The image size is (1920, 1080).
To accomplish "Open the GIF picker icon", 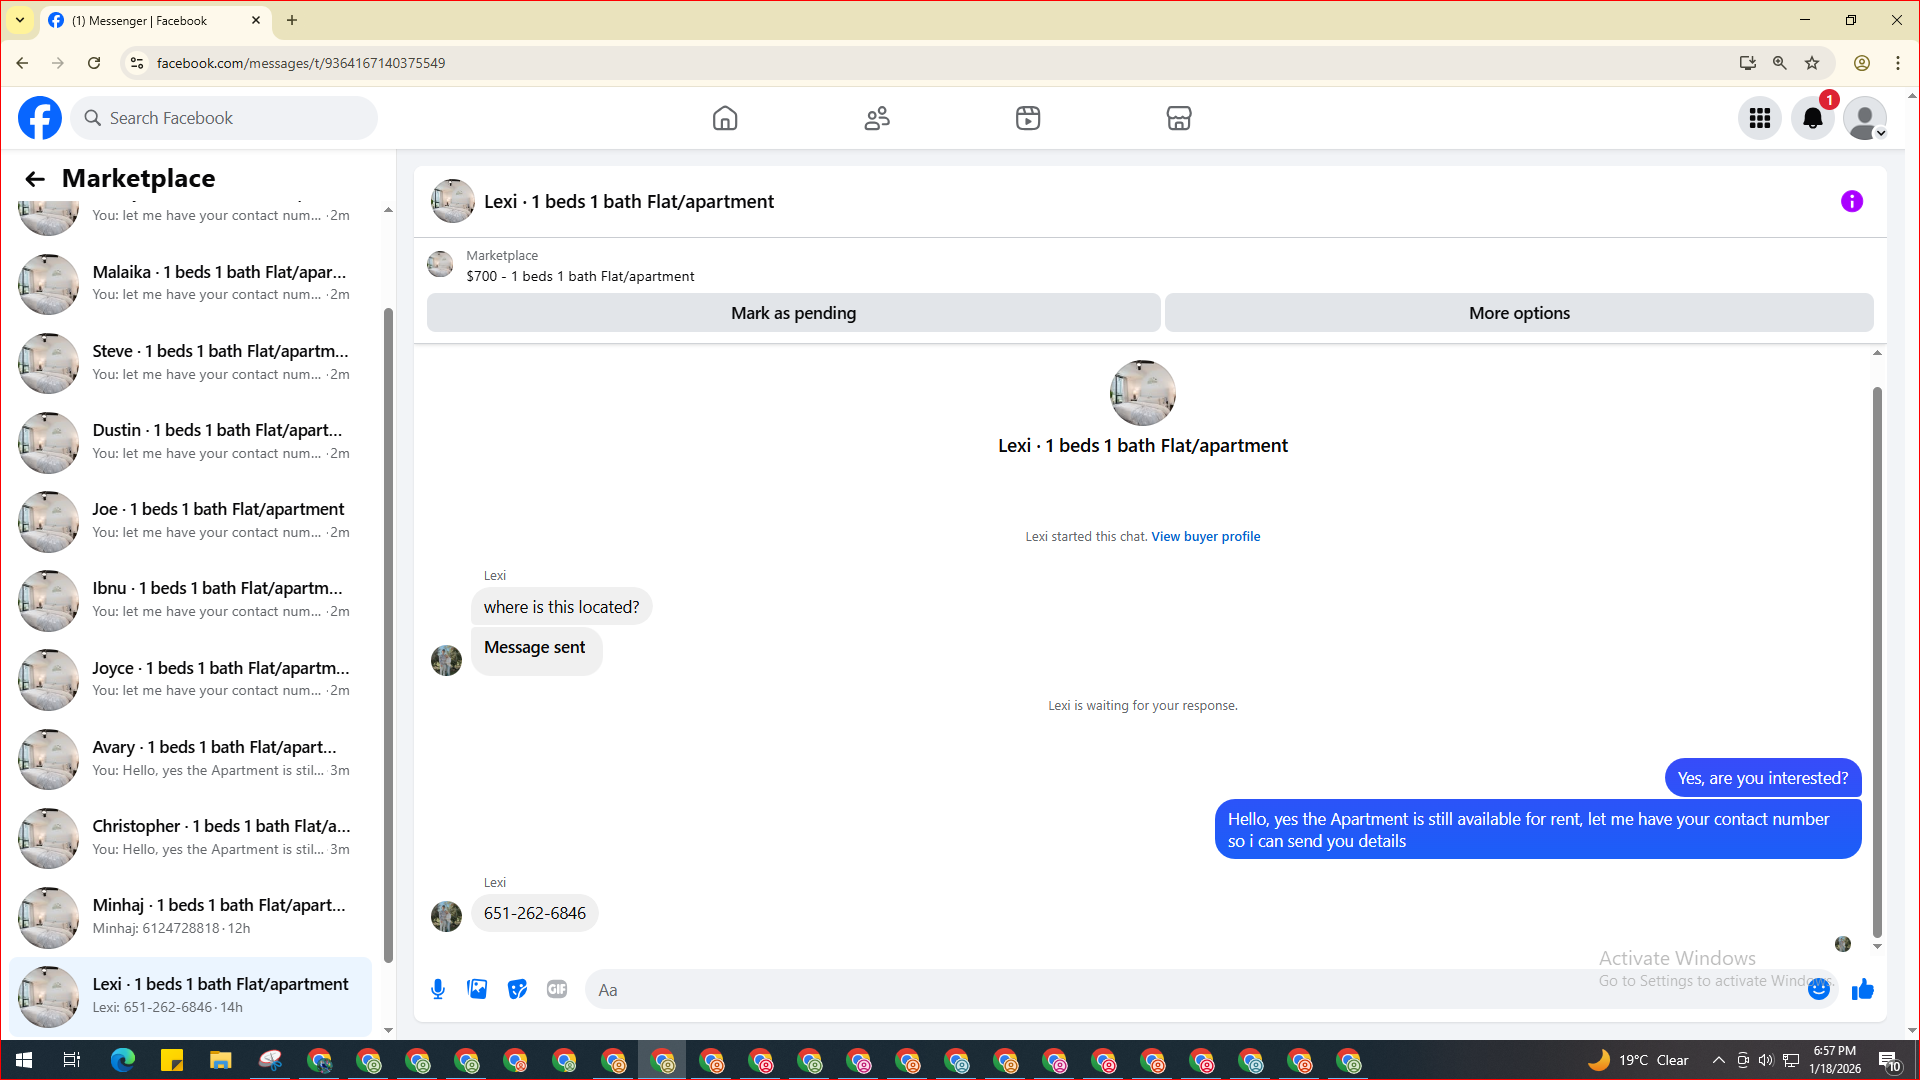I will point(557,989).
